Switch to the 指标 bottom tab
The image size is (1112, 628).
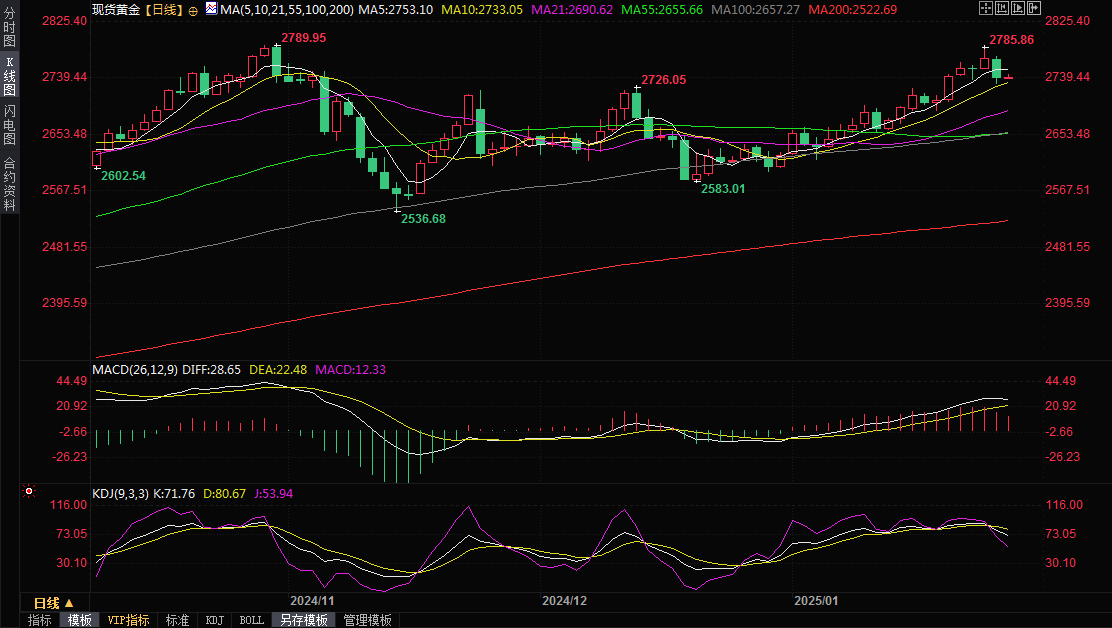pos(40,620)
